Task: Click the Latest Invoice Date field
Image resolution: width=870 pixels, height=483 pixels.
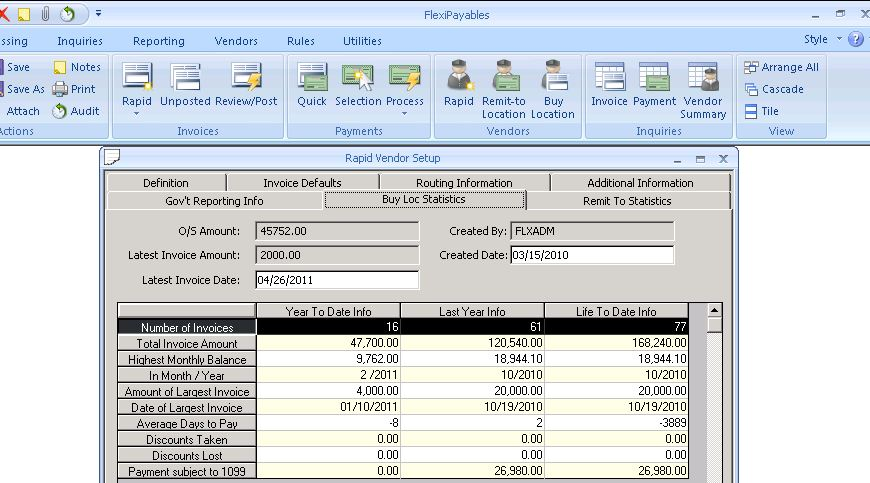Action: (337, 280)
